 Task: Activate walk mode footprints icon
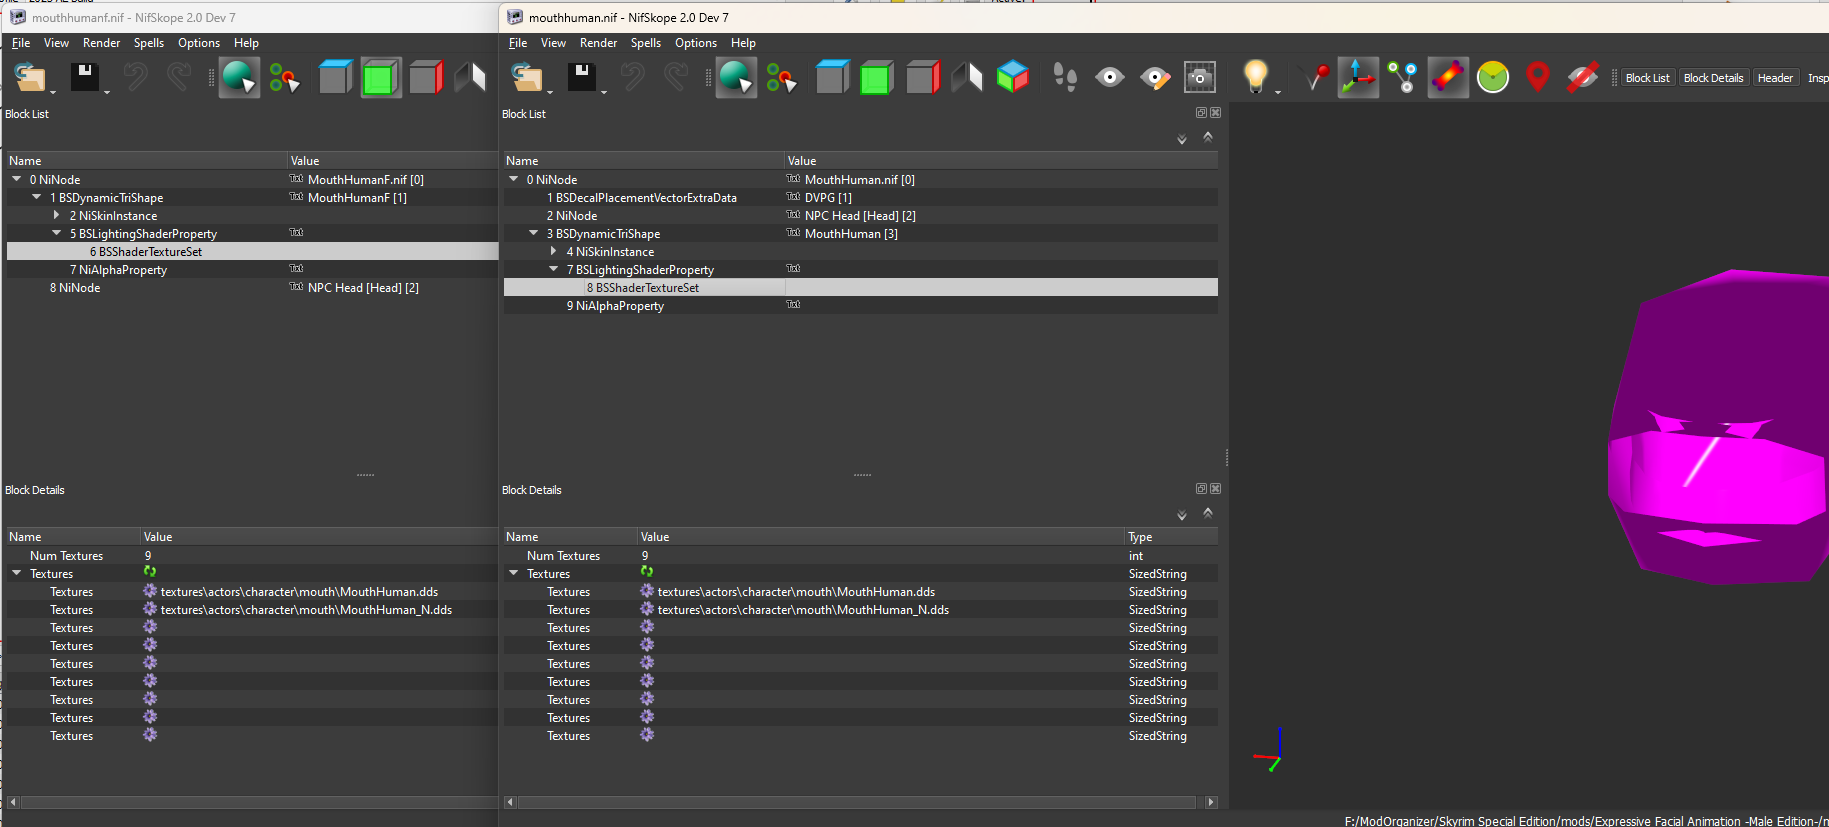[1065, 77]
